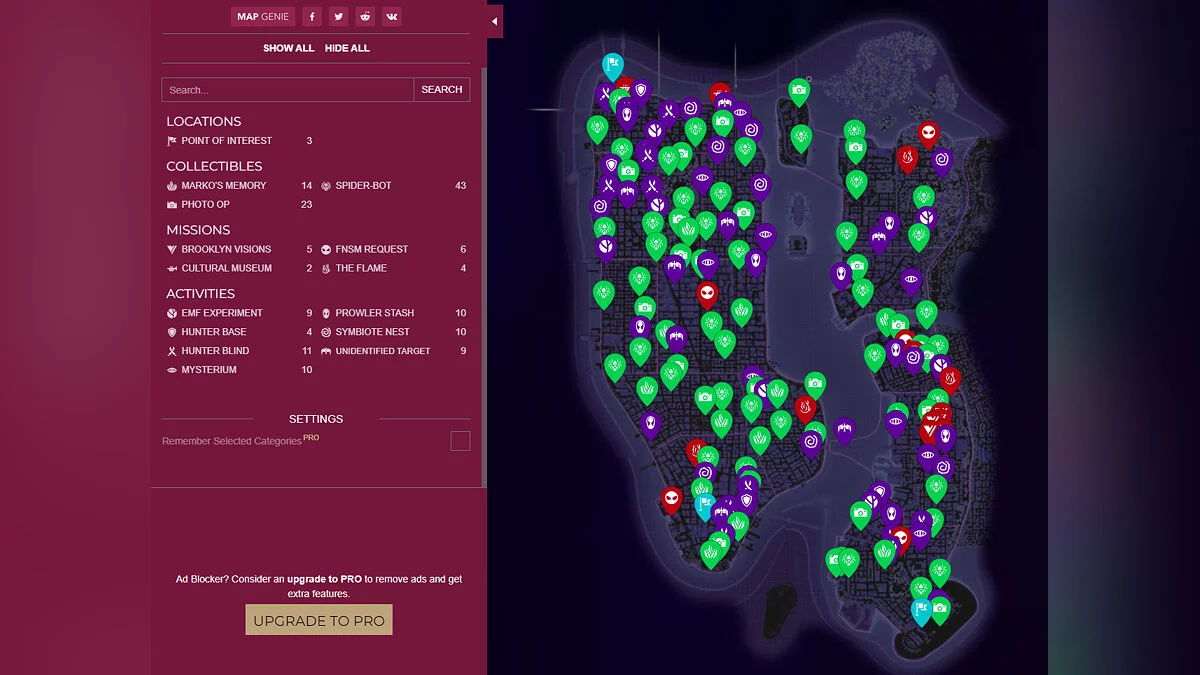The width and height of the screenshot is (1200, 675).
Task: Select the lone purple Prowler Stash marker in southwest Manhattan
Action: [x=651, y=426]
